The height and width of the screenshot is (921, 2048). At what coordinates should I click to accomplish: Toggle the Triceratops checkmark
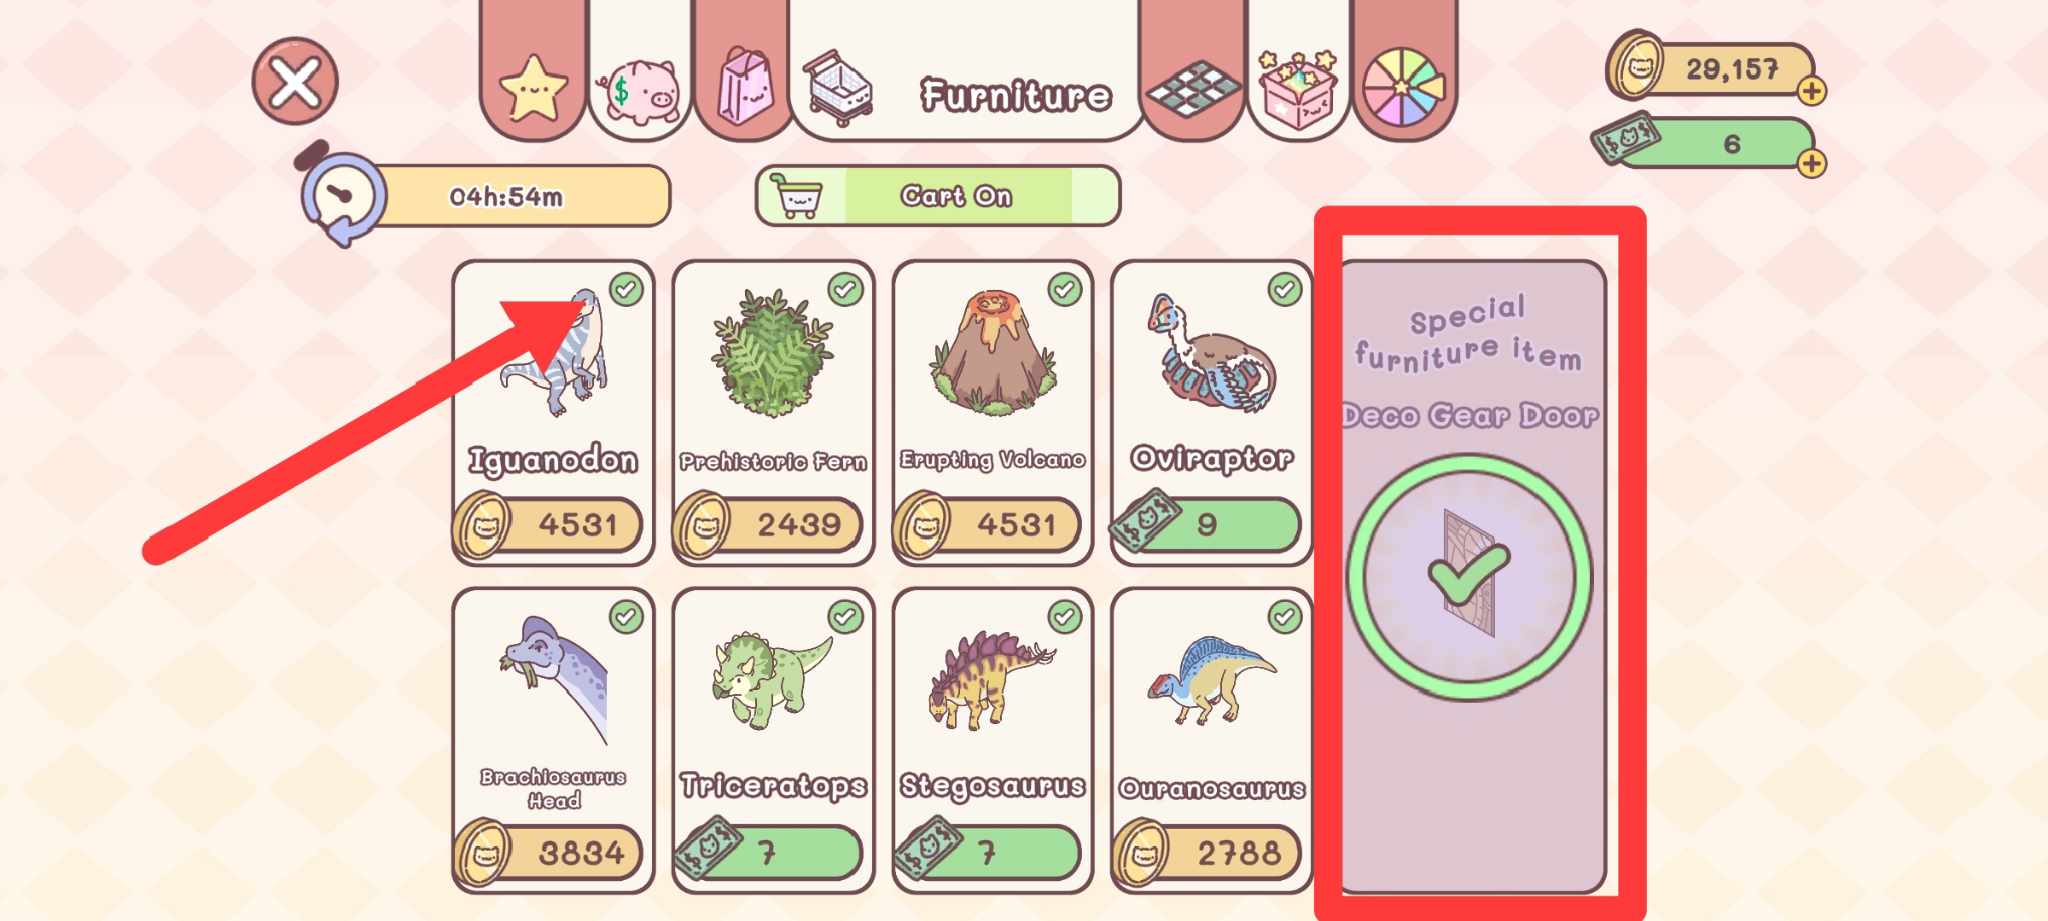pyautogui.click(x=846, y=617)
